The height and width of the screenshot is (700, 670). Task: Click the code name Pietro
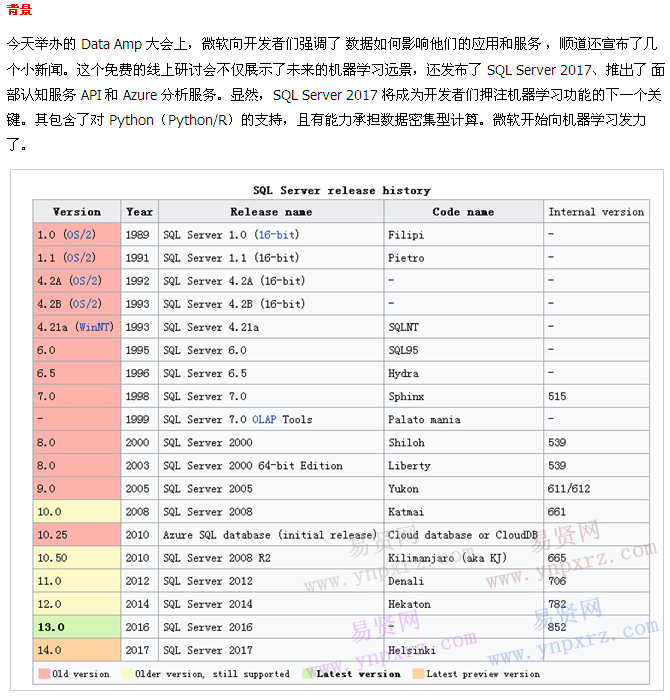pos(406,258)
